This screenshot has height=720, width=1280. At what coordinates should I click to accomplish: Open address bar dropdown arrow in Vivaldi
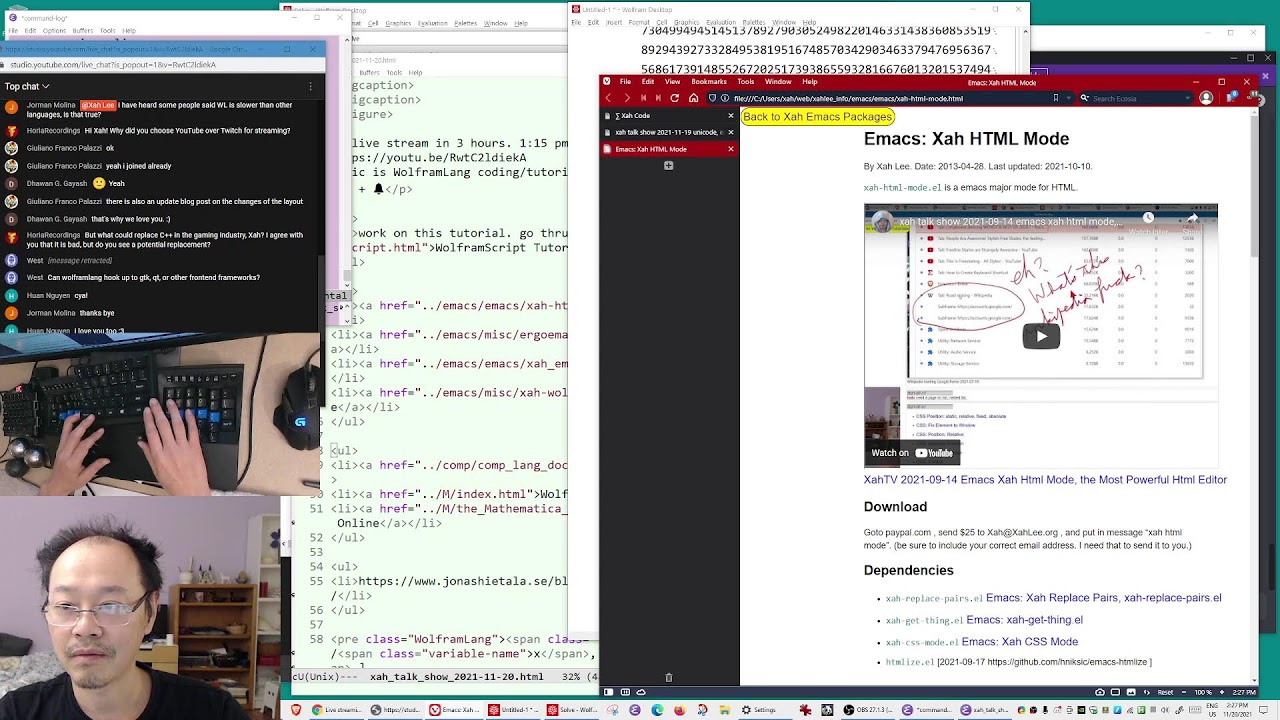click(x=1071, y=98)
